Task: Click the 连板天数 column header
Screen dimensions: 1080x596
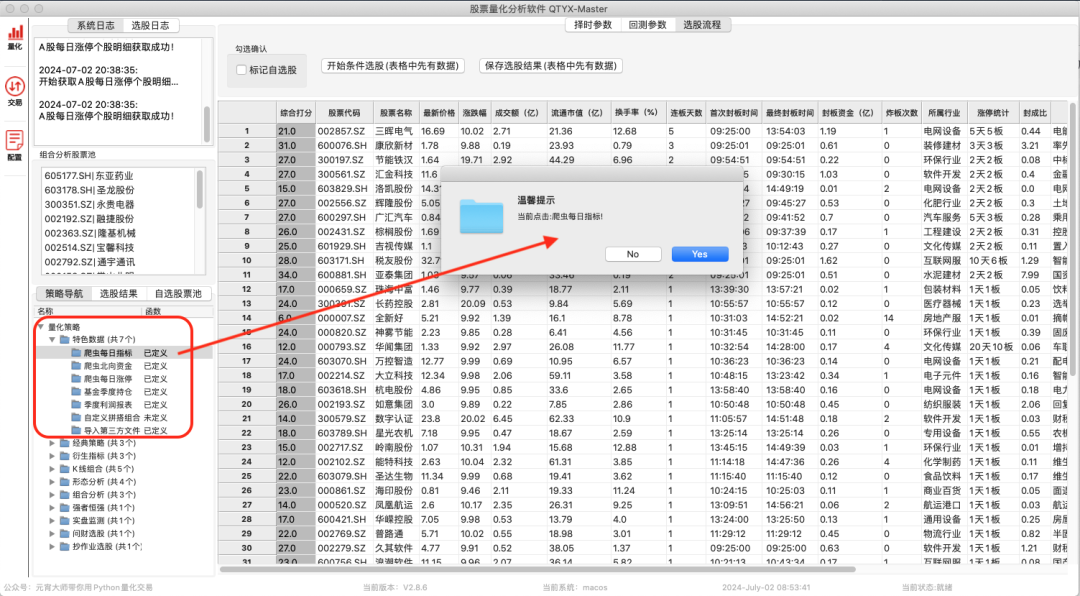Action: click(x=686, y=112)
